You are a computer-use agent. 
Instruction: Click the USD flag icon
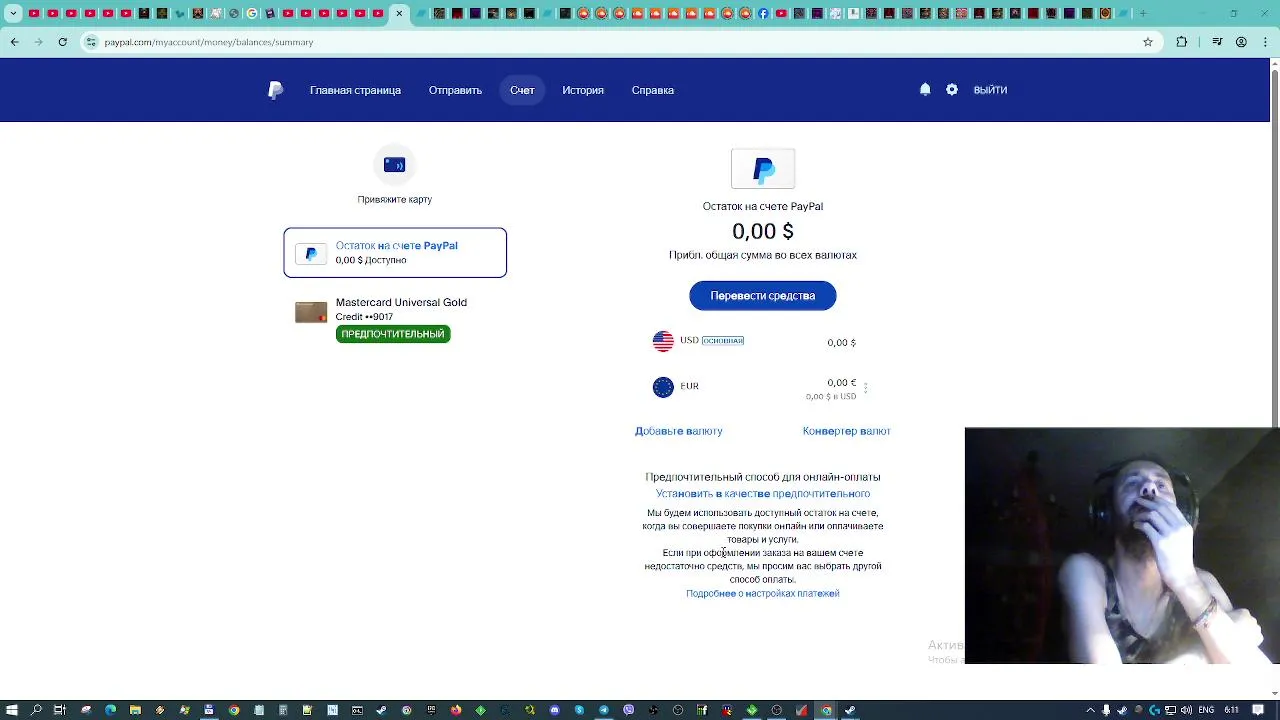click(663, 341)
